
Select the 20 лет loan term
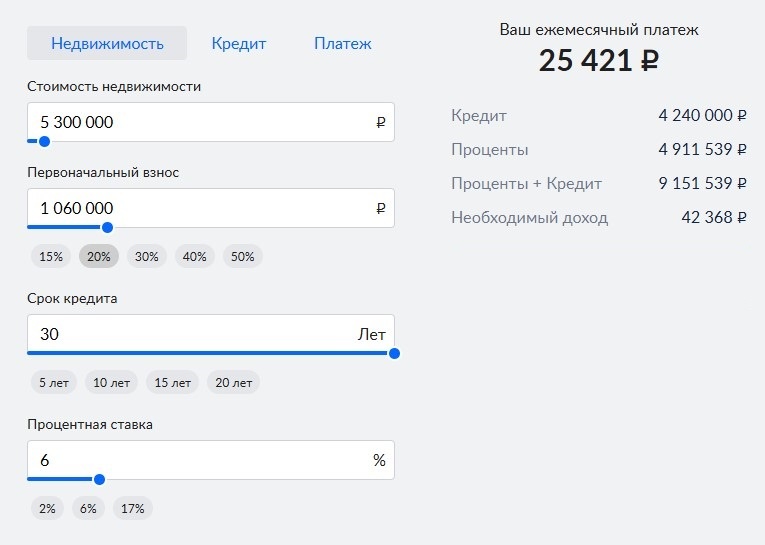pos(233,383)
